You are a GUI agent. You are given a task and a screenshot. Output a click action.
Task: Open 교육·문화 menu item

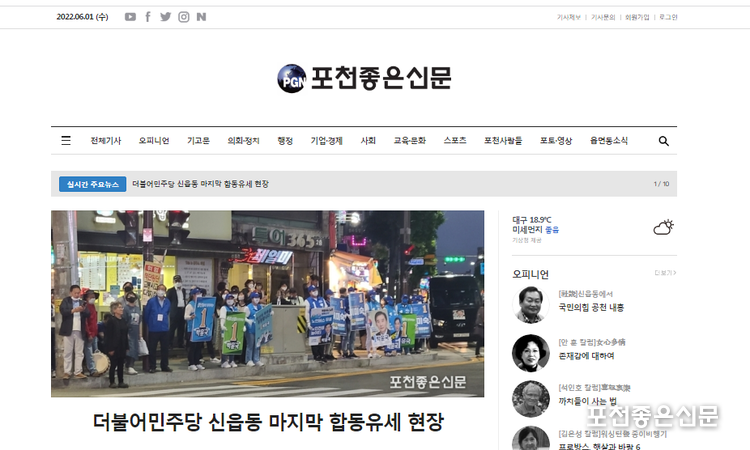coord(410,141)
